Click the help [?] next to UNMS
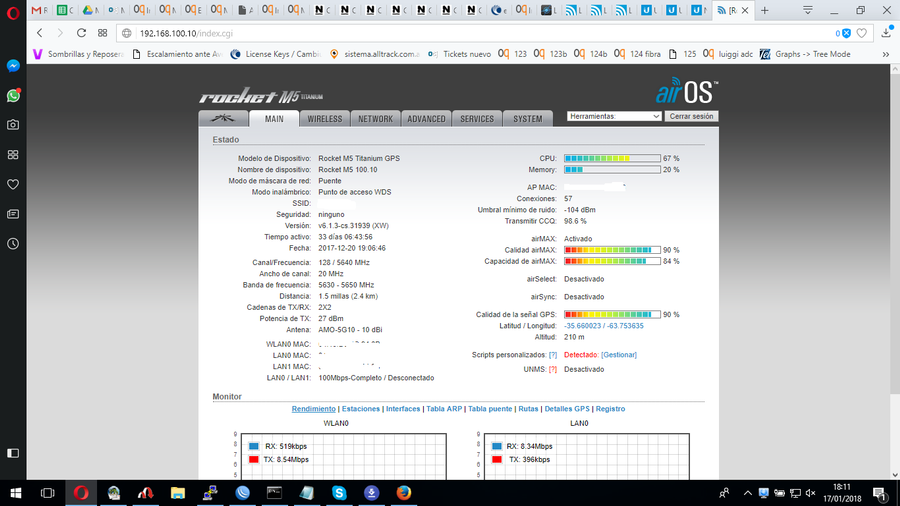Image resolution: width=900 pixels, height=506 pixels. pos(553,369)
